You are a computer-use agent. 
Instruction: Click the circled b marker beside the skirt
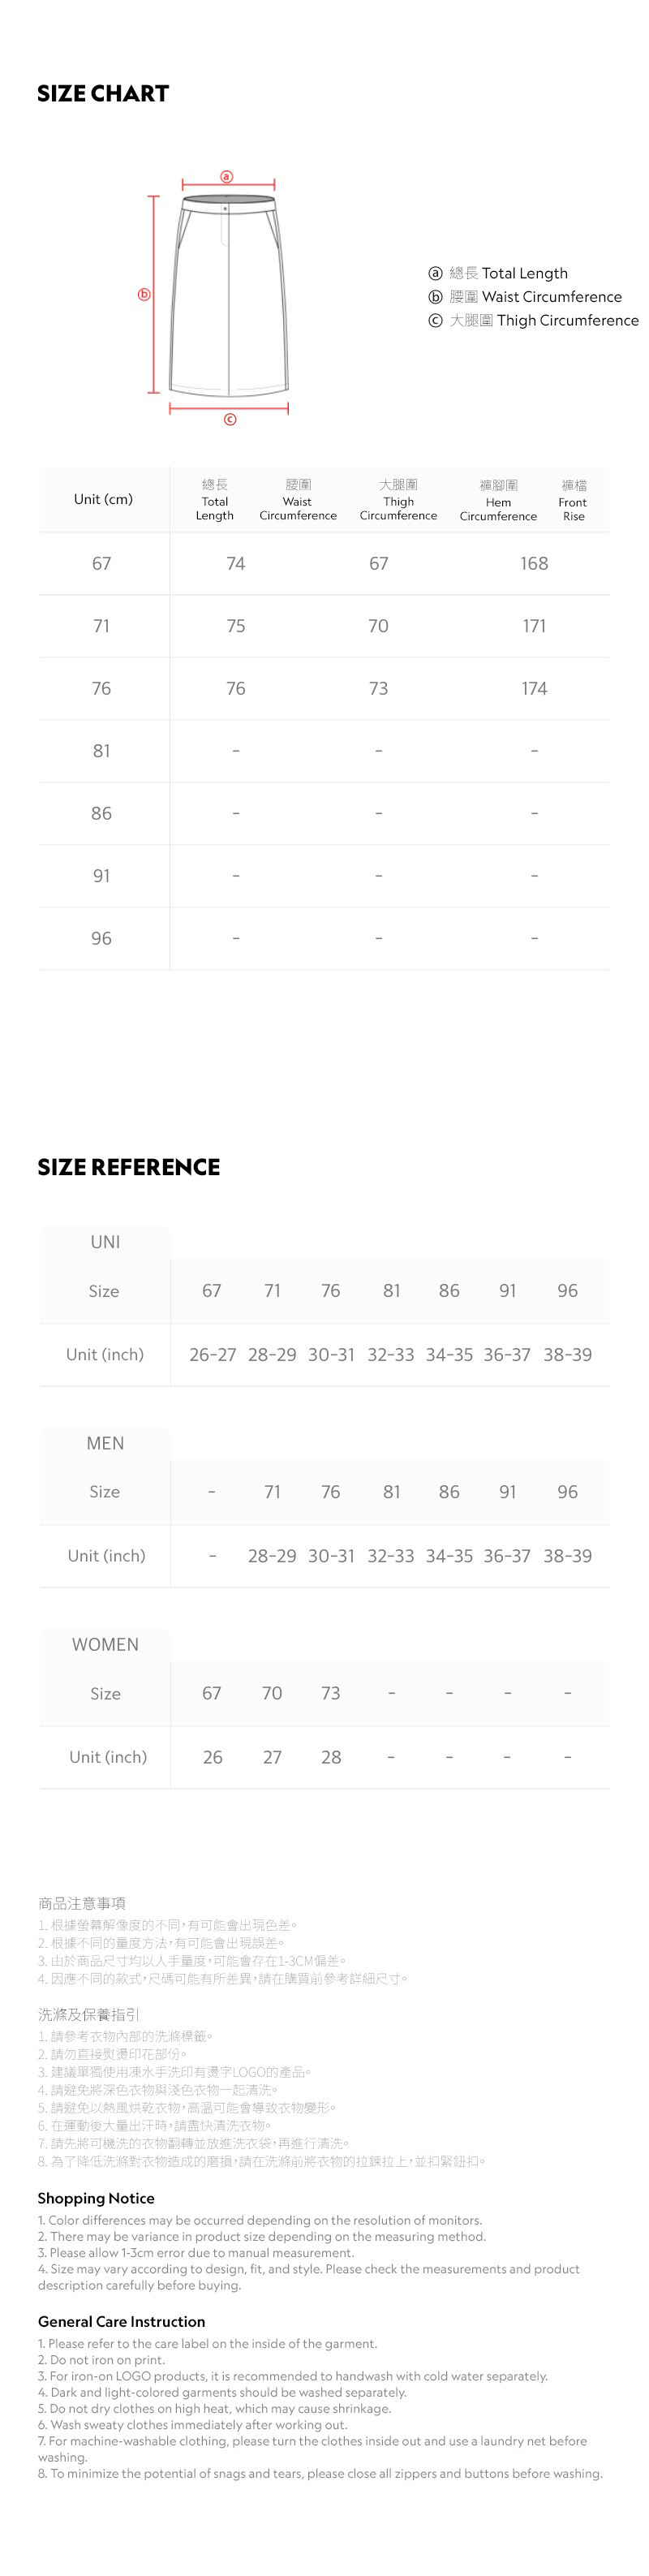coord(144,294)
